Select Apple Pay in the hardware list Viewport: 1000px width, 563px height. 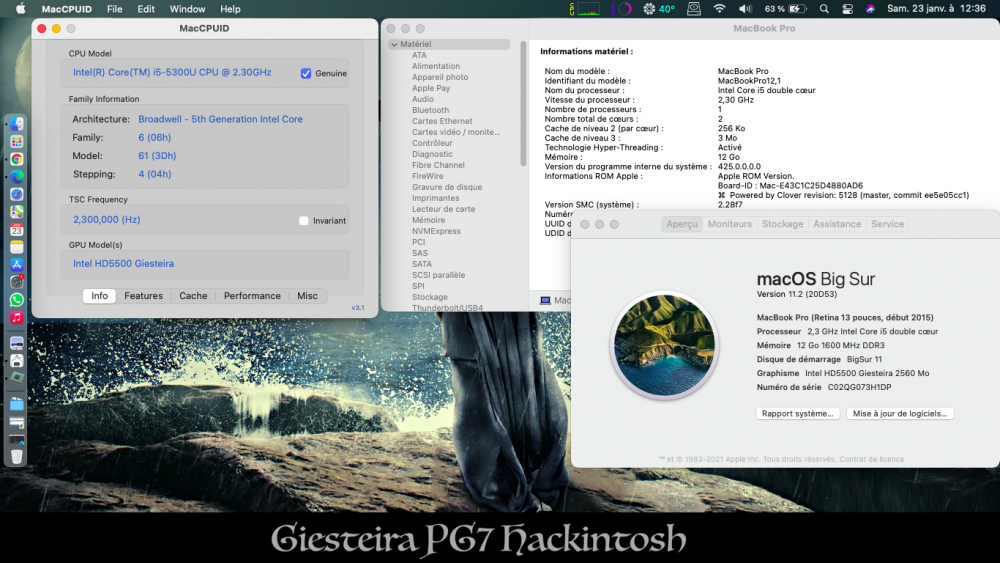tap(431, 88)
